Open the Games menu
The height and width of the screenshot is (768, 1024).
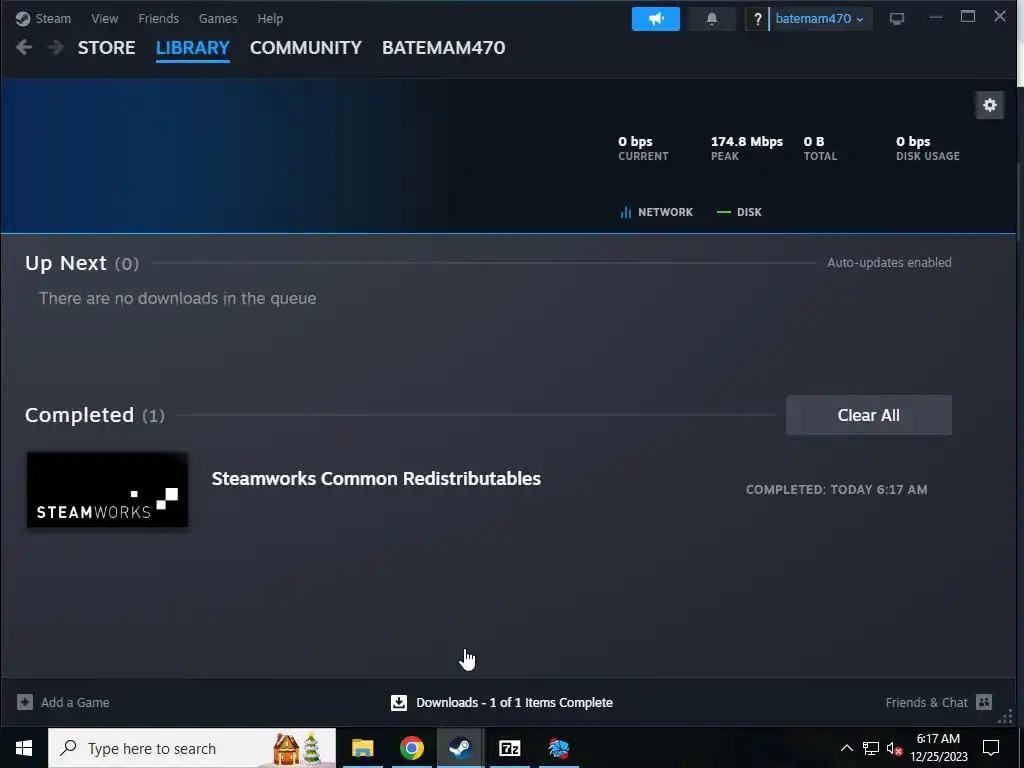click(218, 18)
